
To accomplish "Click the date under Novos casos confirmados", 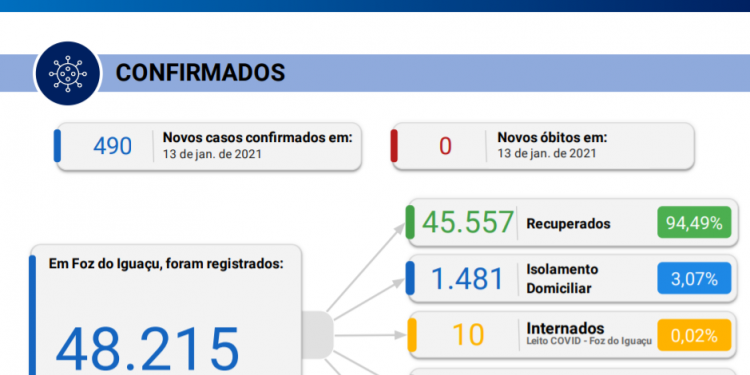I will coord(212,154).
